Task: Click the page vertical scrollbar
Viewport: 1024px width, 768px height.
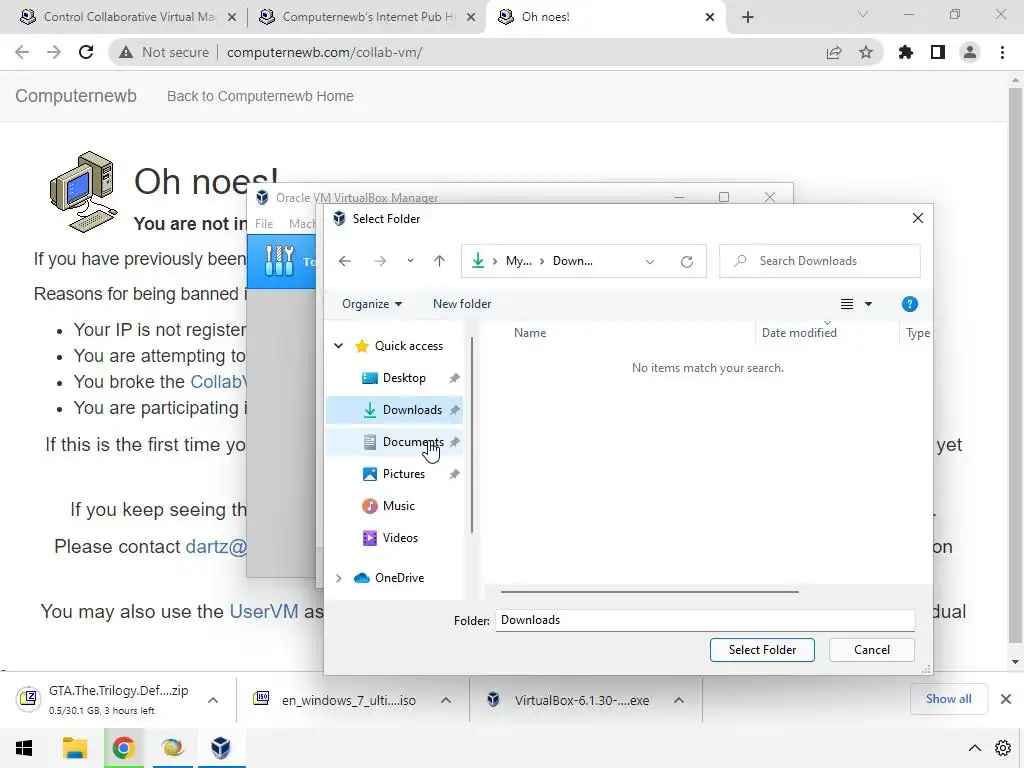Action: click(1015, 366)
